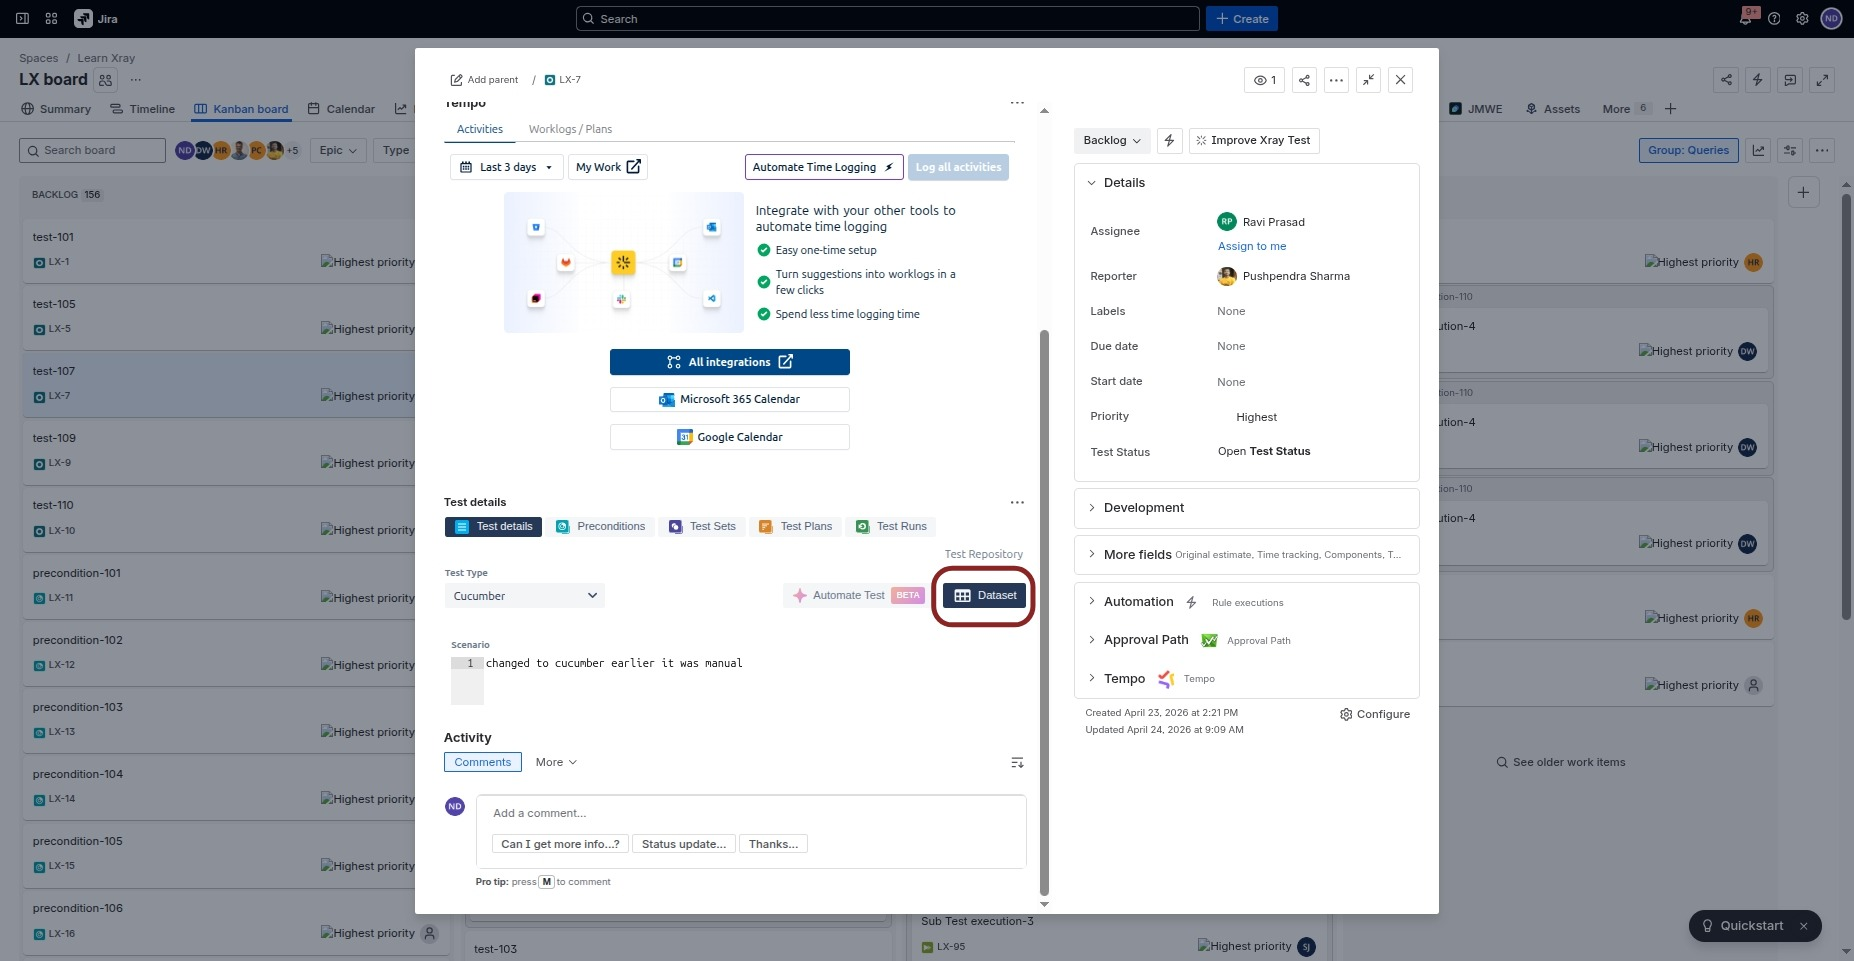Click in the Add a comment field
1854x961 pixels.
click(751, 814)
